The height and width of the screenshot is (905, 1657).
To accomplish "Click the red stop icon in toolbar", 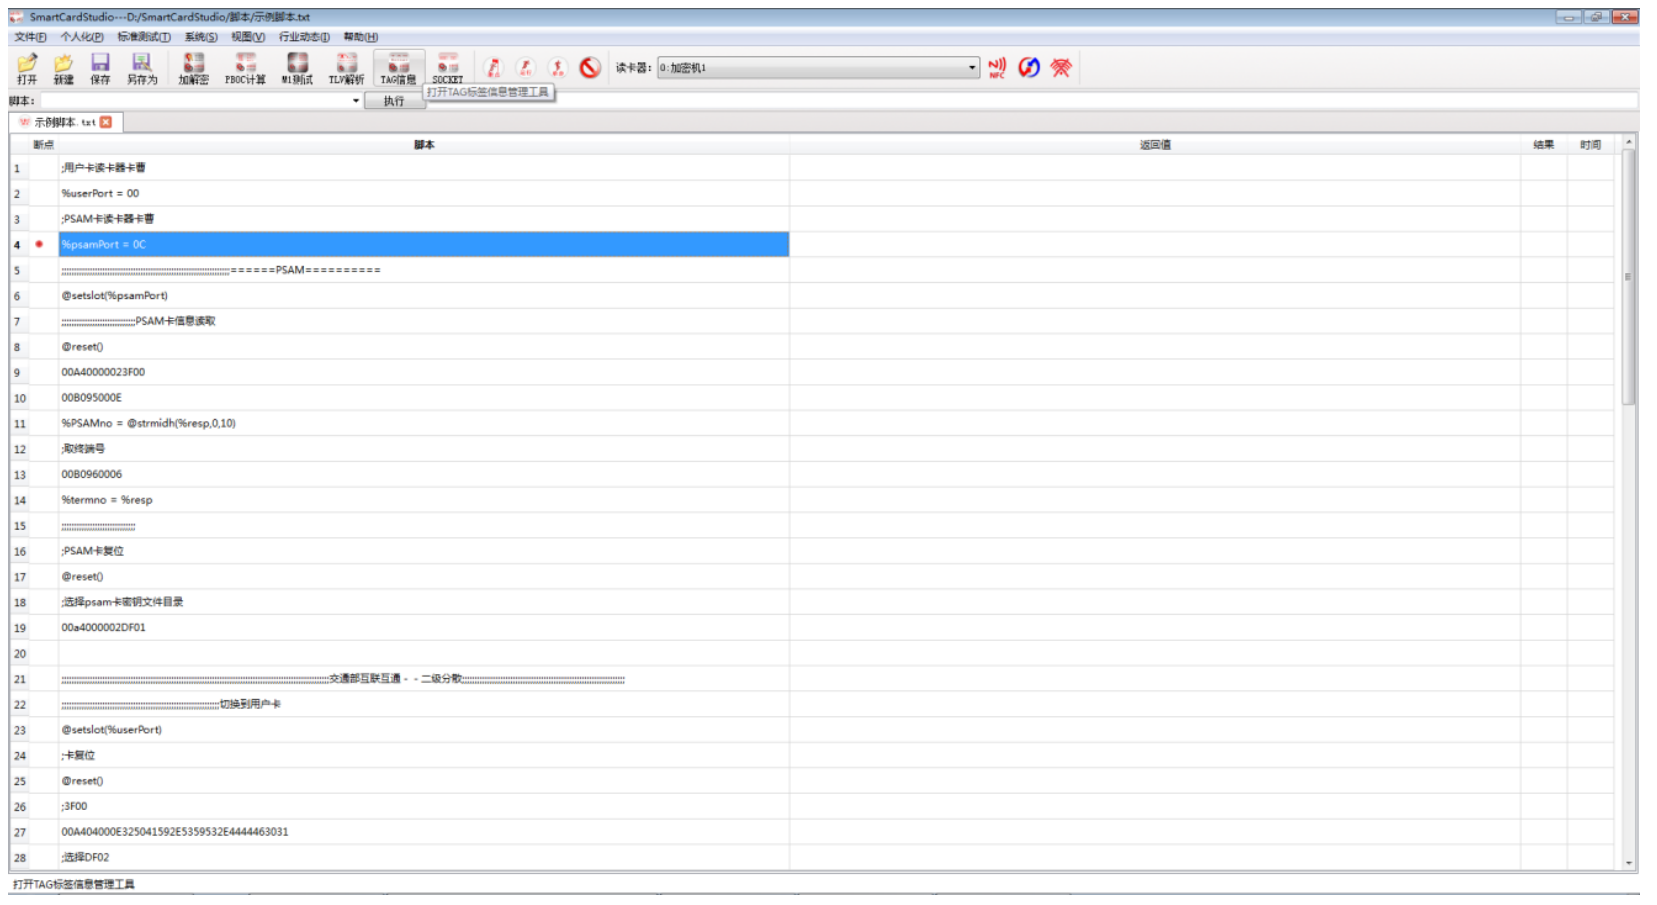I will [590, 67].
